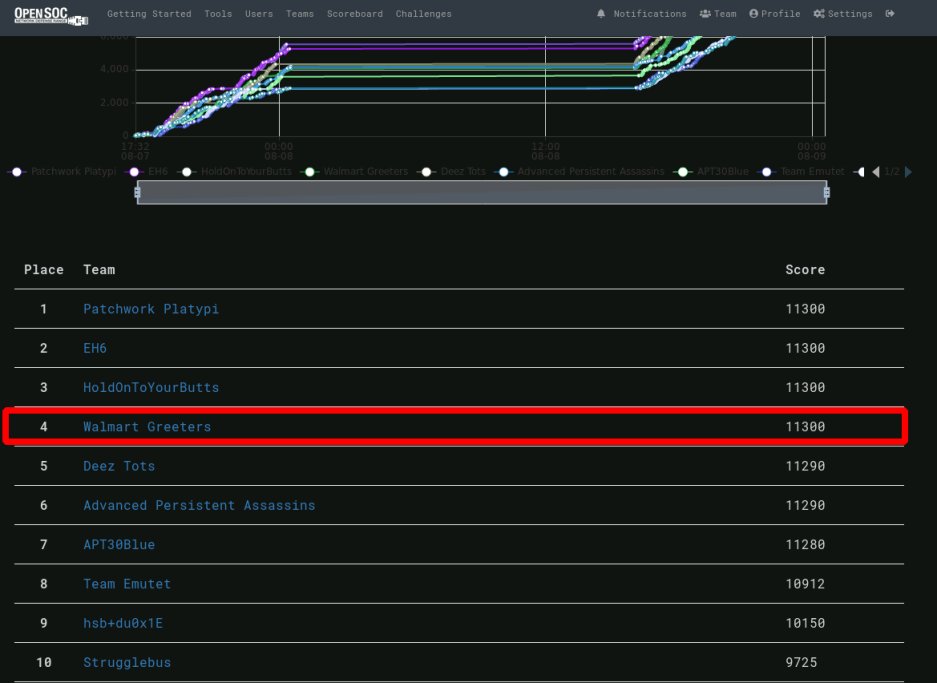Screen dimensions: 937x683
Task: Toggle Advanced Persistent Assassins legend series
Action: click(x=580, y=171)
